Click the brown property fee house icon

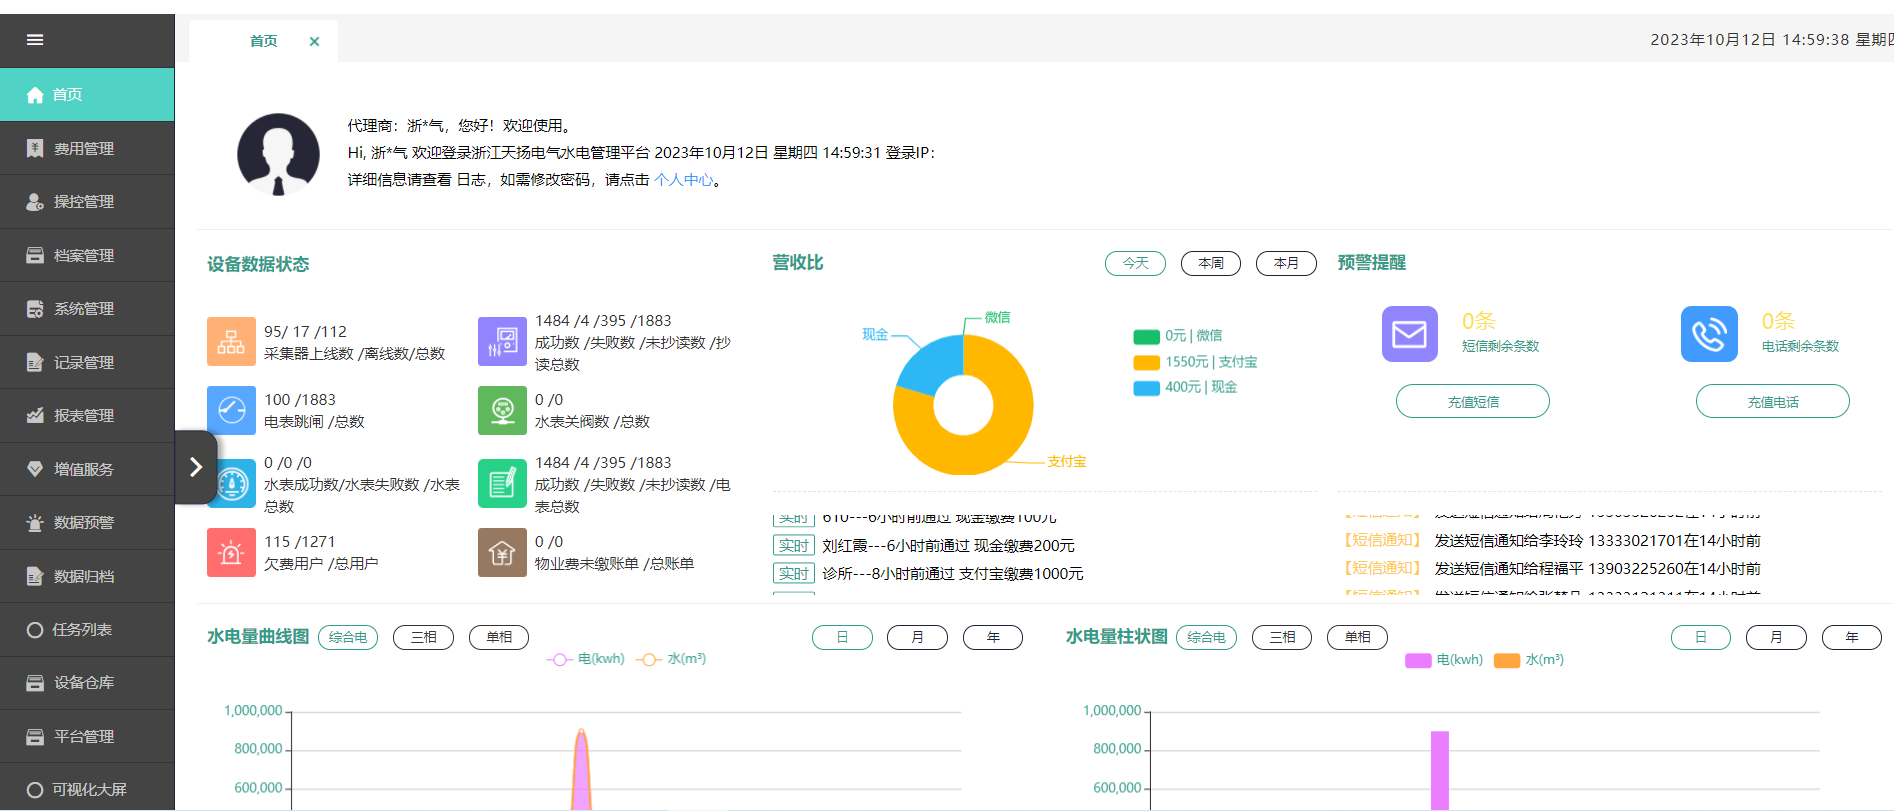click(x=502, y=553)
